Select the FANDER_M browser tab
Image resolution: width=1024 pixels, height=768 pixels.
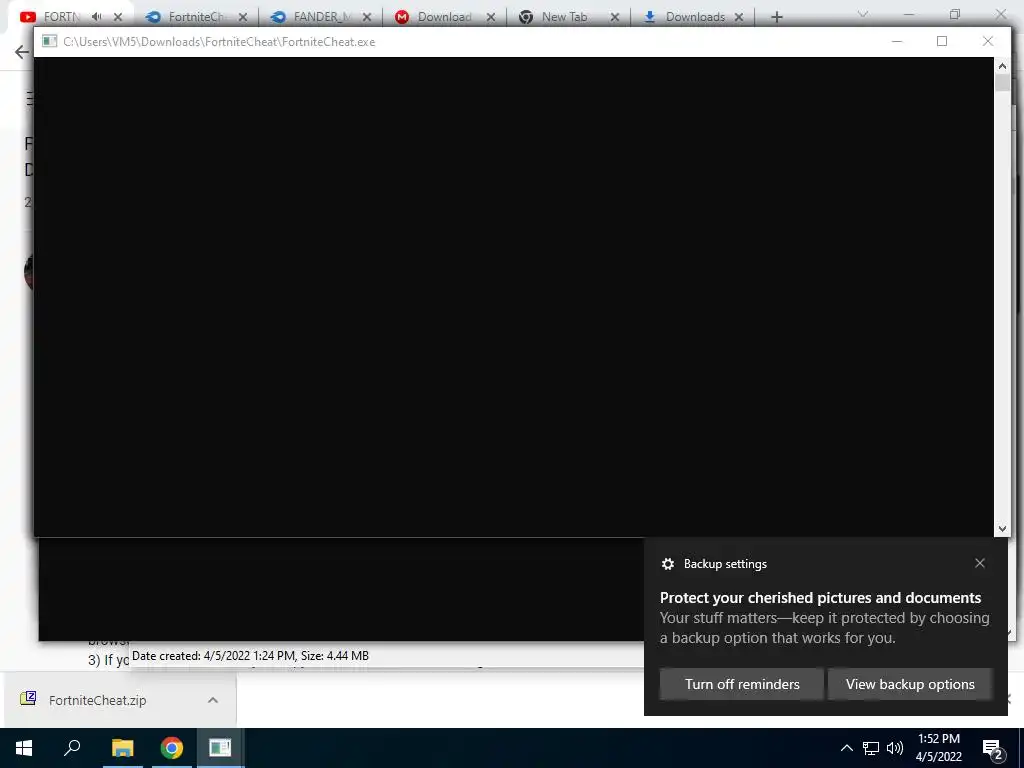(x=321, y=17)
